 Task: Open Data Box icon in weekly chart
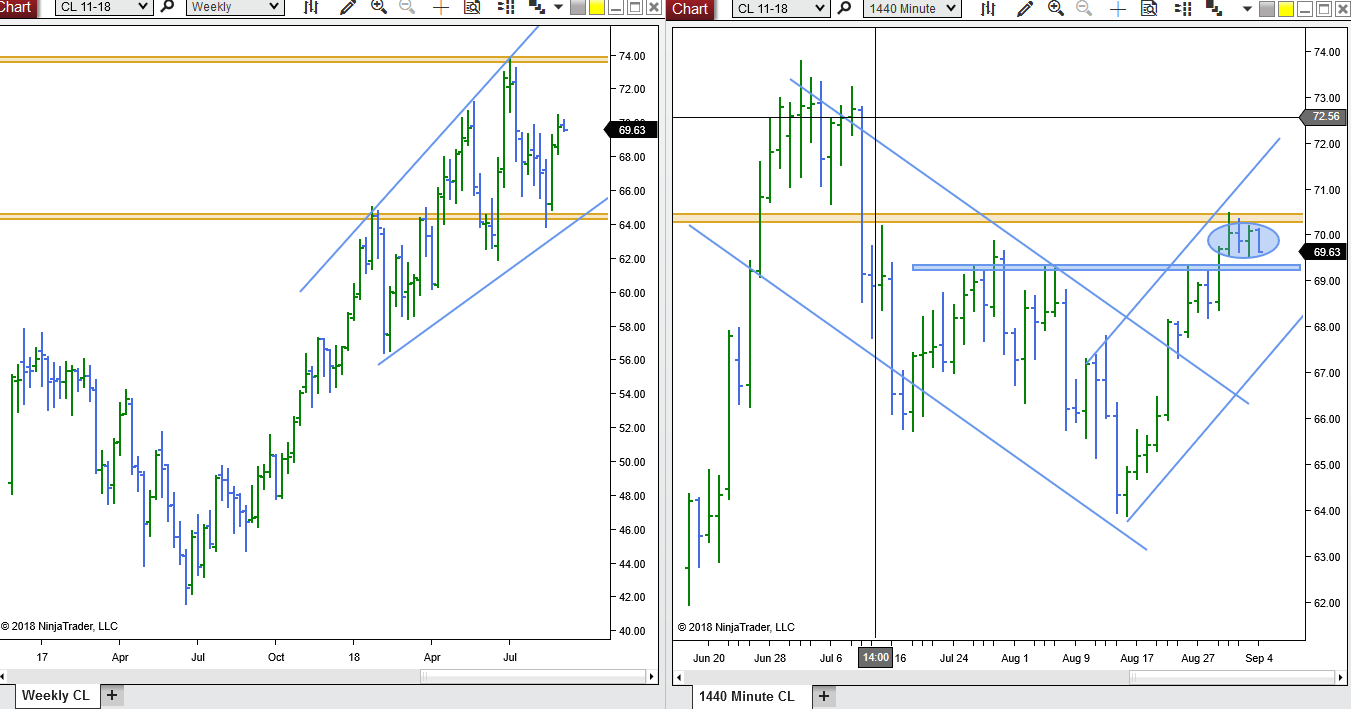[472, 7]
